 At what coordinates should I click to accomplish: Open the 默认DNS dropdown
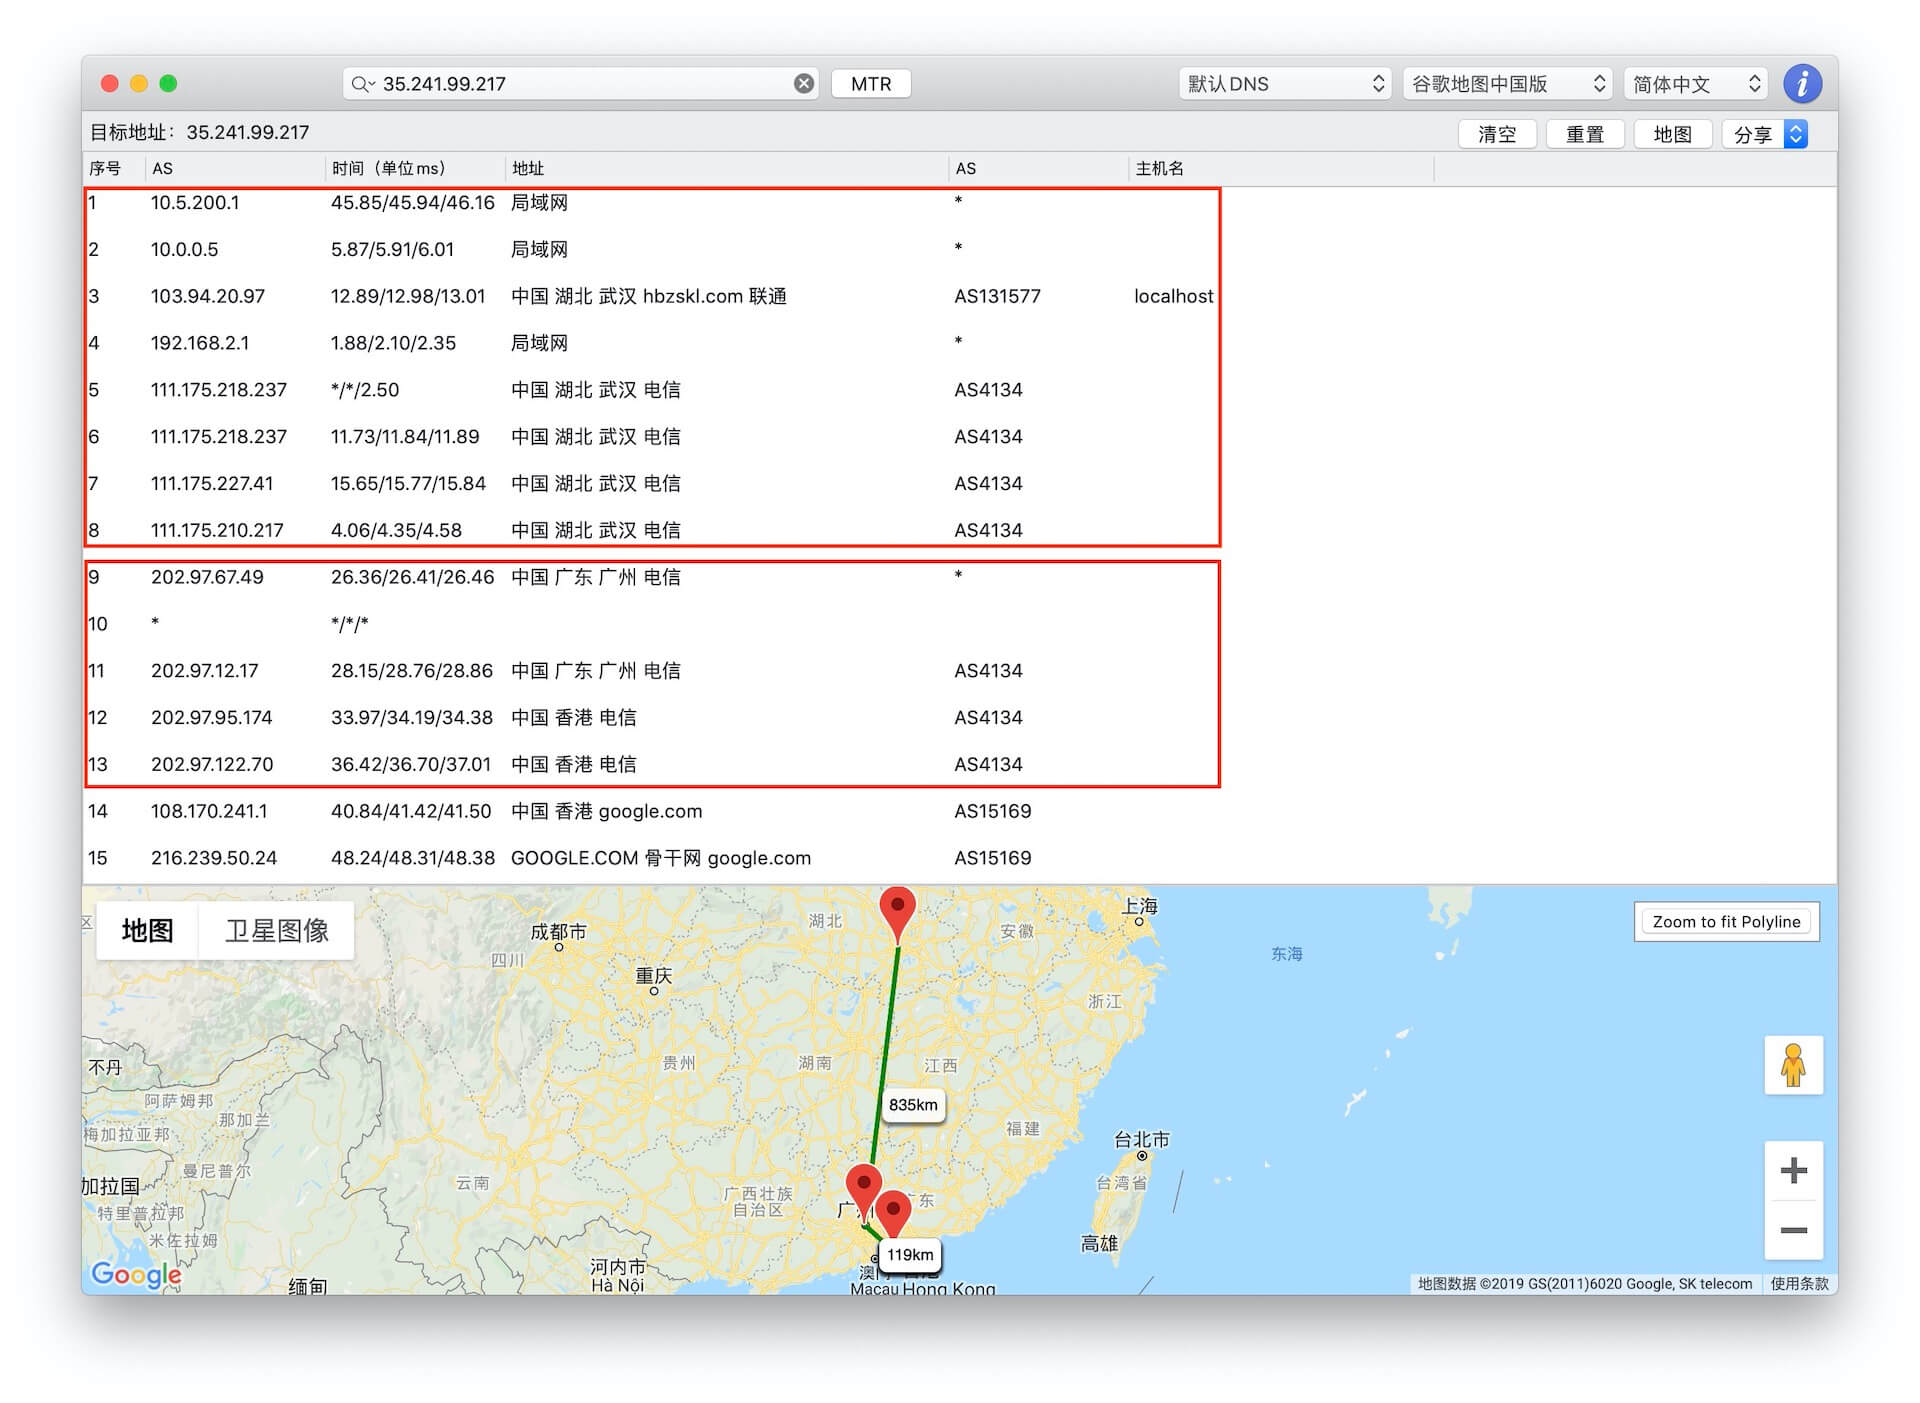pos(1285,84)
